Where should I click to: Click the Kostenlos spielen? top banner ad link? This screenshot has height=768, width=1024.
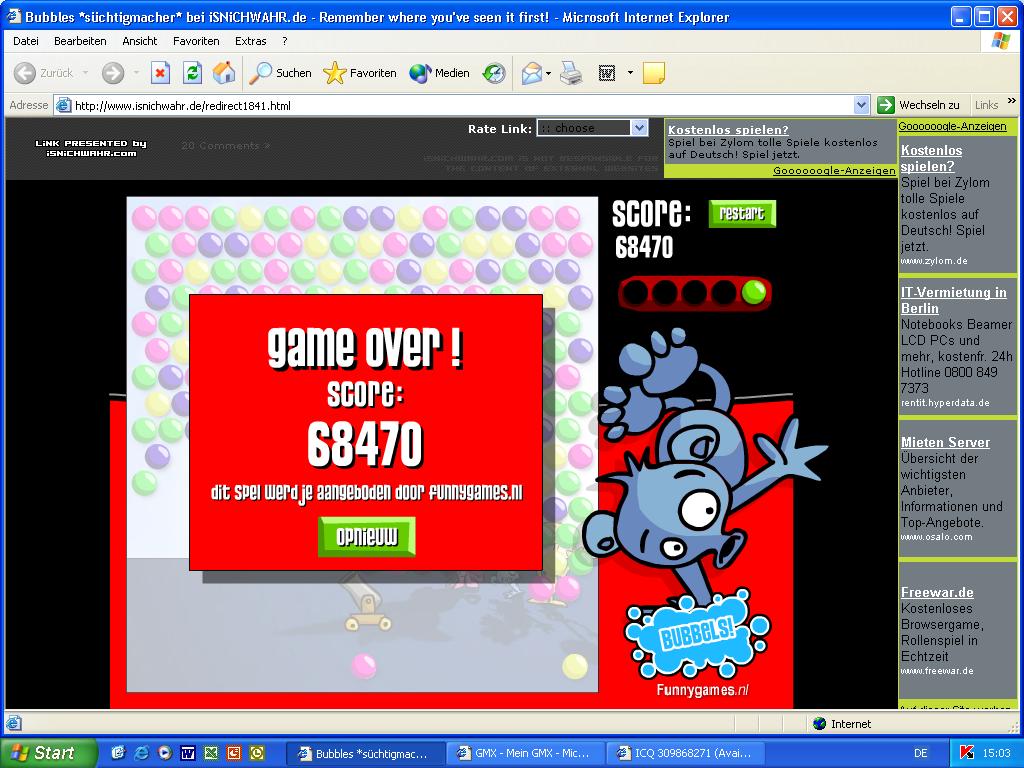tap(728, 129)
